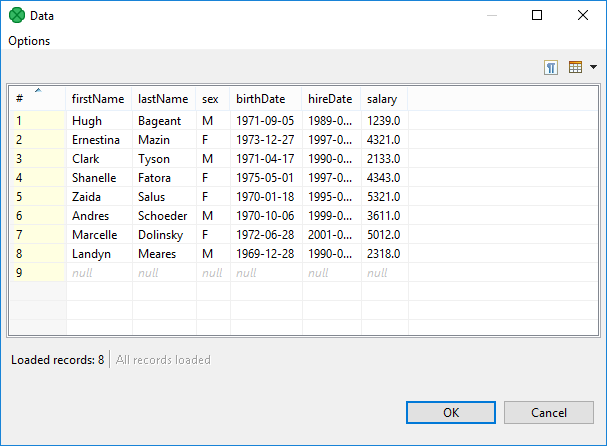The image size is (607, 446).
Task: Click the OK button
Action: 451,412
